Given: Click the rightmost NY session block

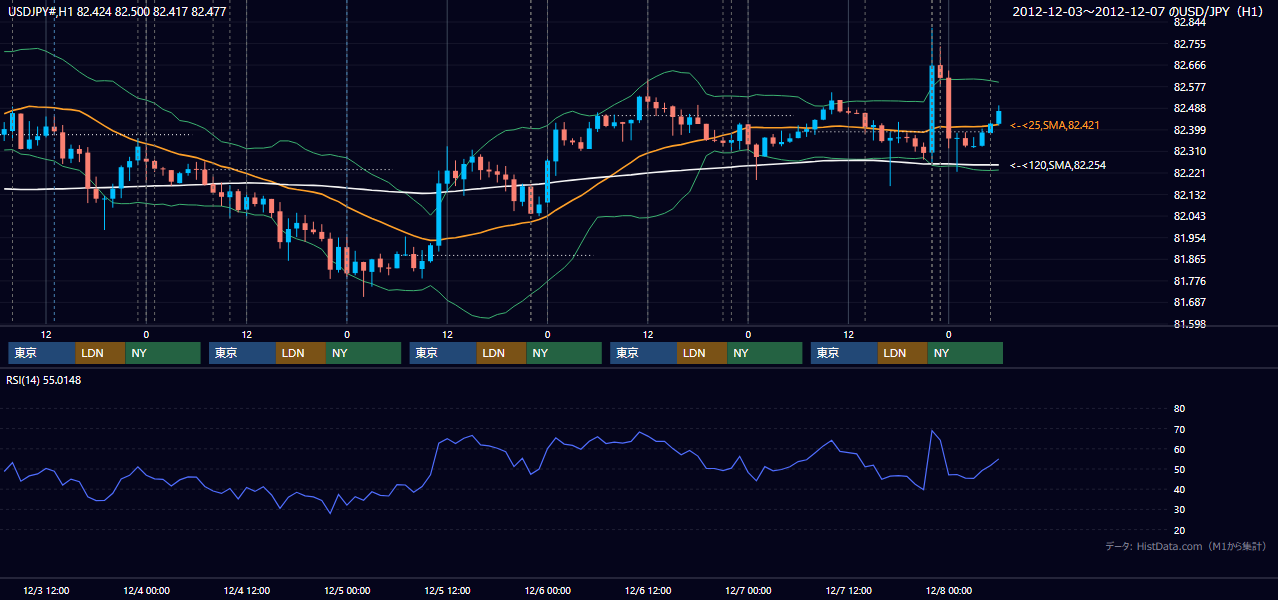Looking at the screenshot, I should coord(965,353).
